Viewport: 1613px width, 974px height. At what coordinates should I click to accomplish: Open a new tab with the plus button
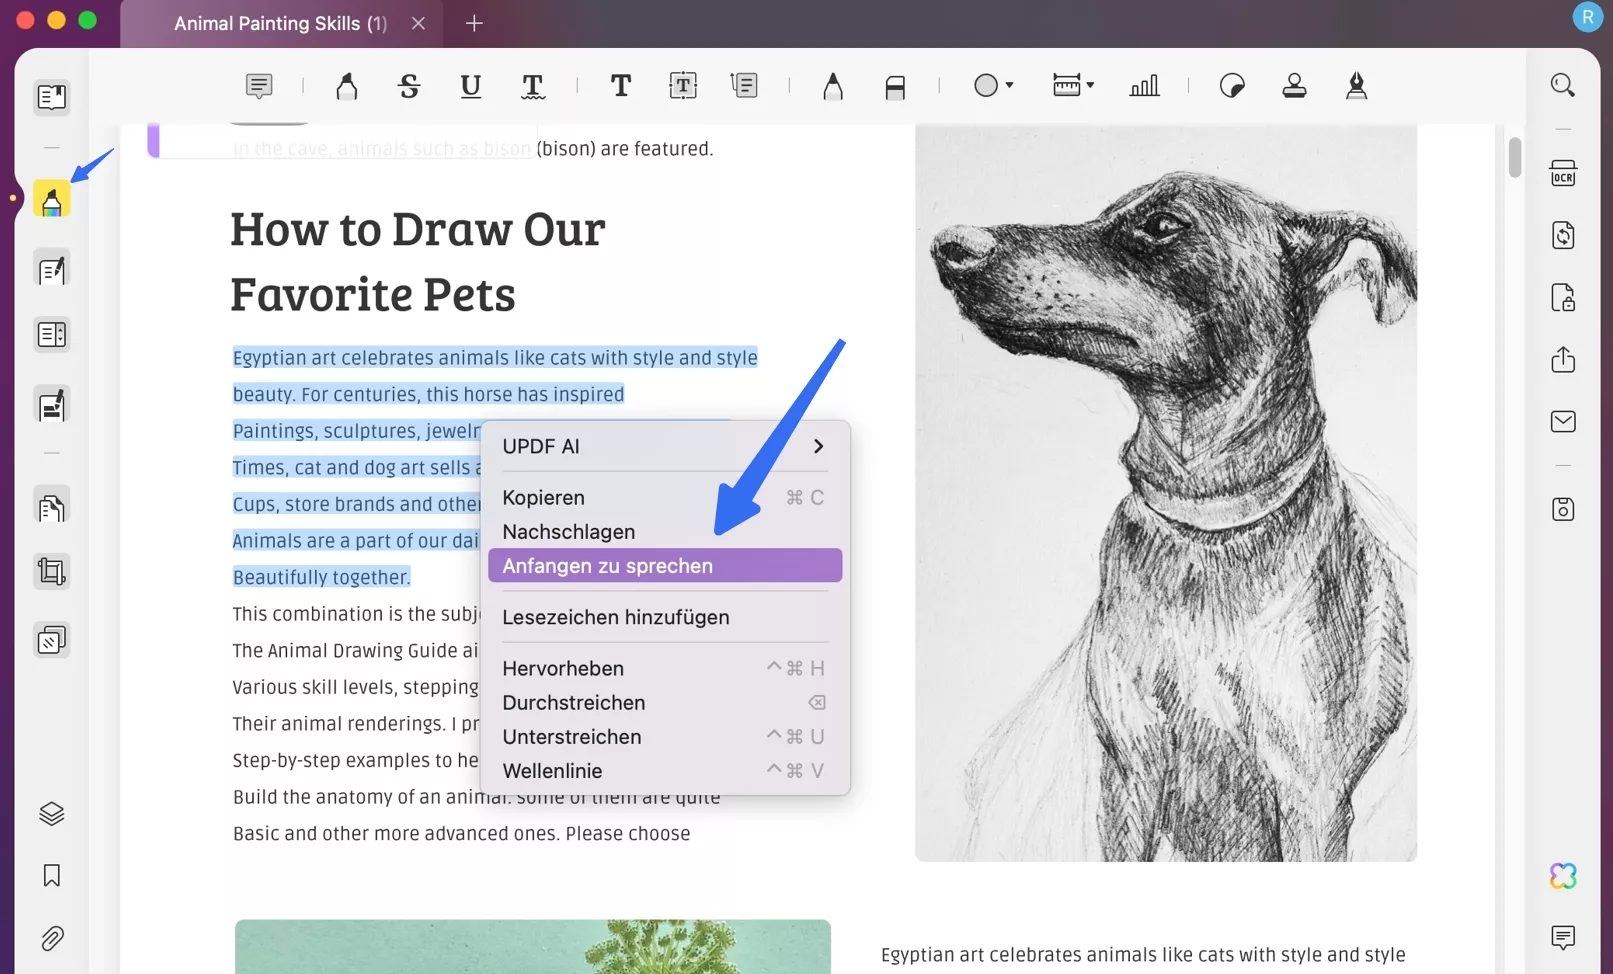point(474,23)
